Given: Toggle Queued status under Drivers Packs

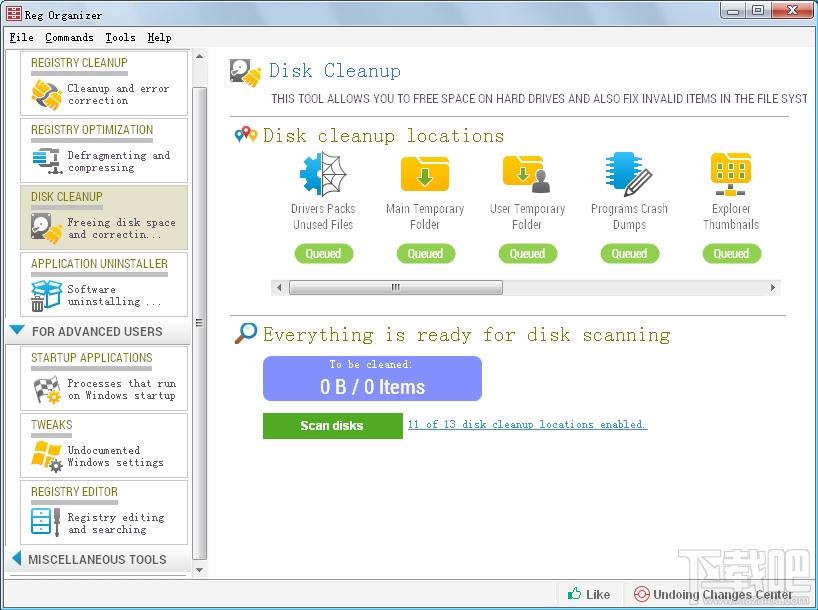Looking at the screenshot, I should (323, 254).
